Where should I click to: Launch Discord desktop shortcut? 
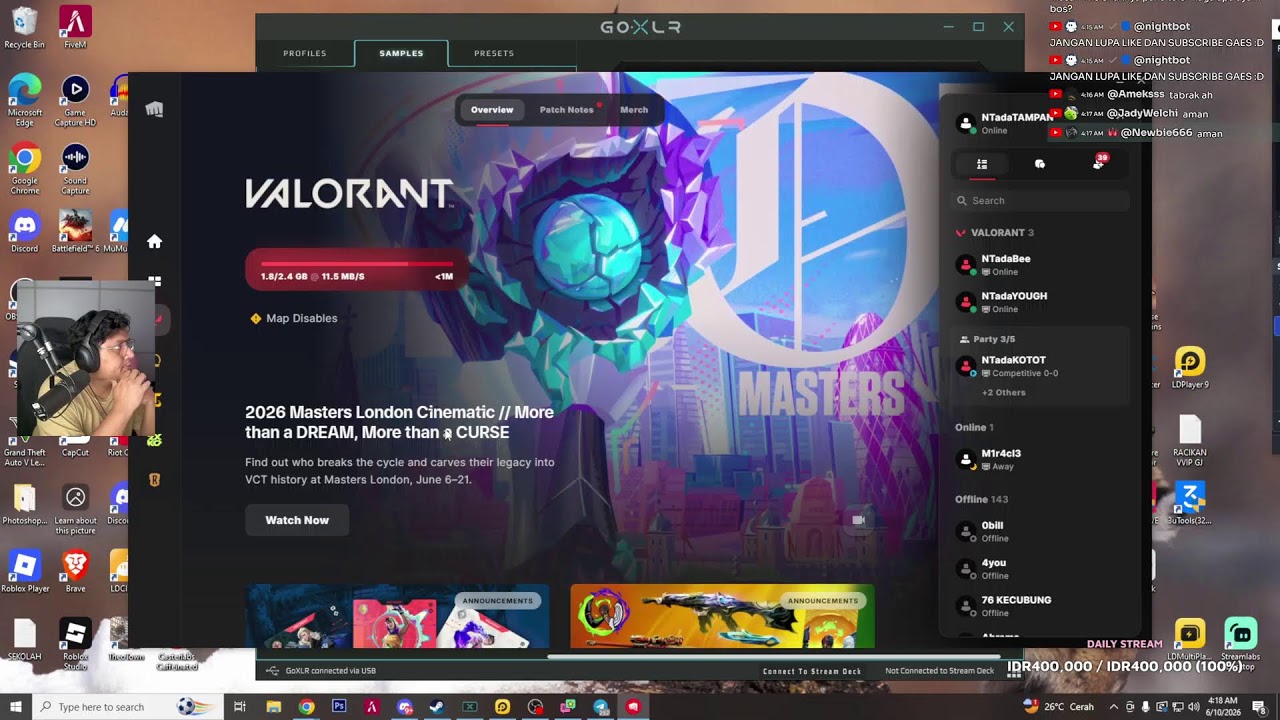coord(24,232)
